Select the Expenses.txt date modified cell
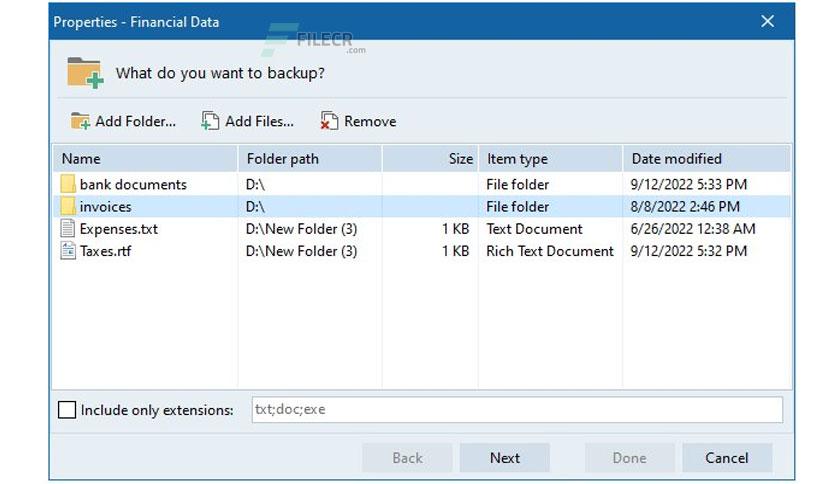 [x=693, y=229]
